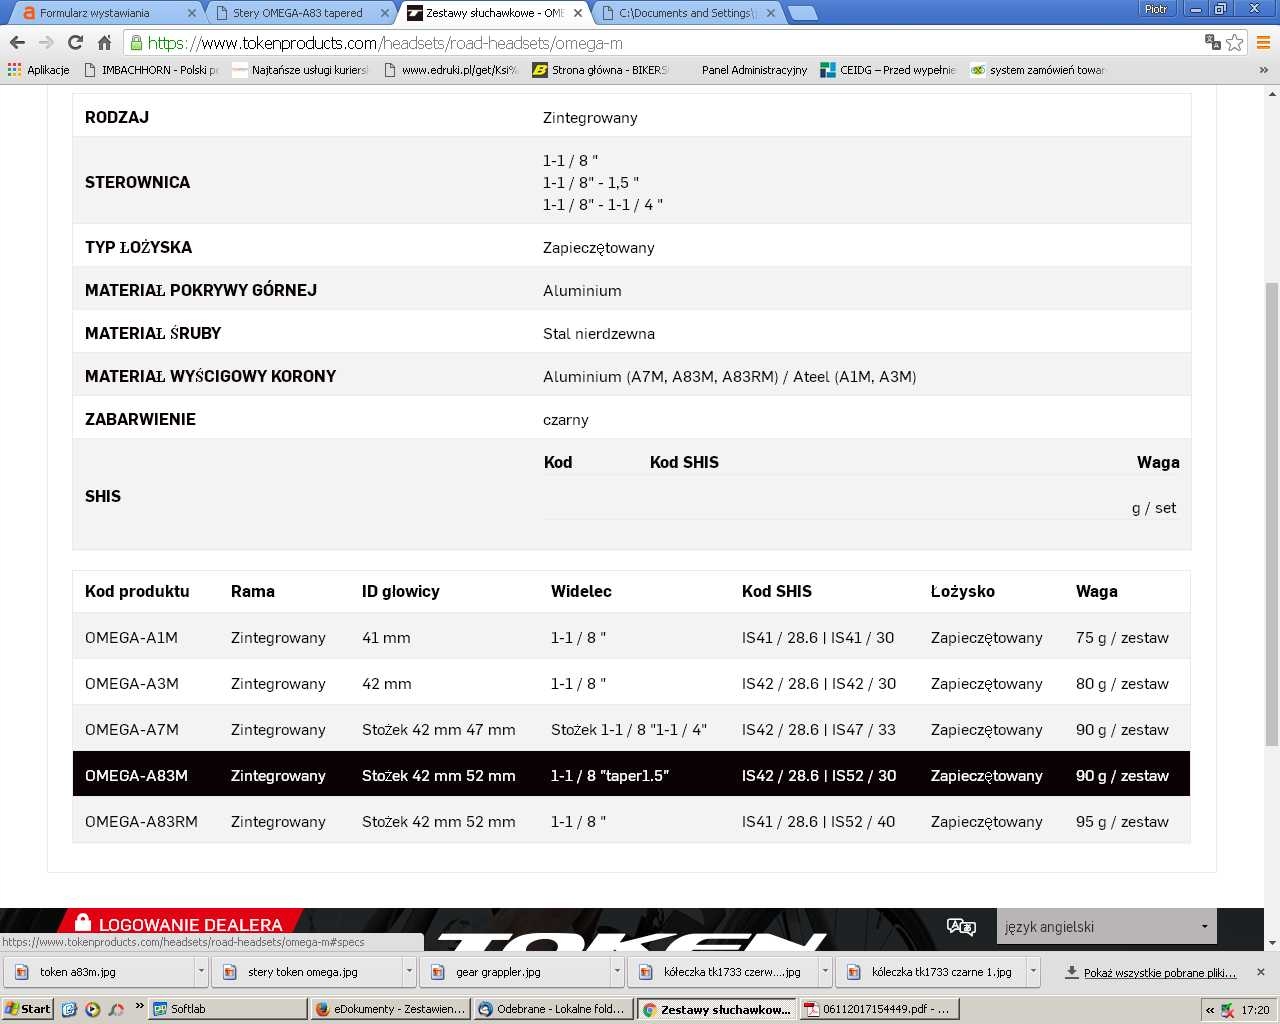Image resolution: width=1280 pixels, height=1024 pixels.
Task: Expand options for gear grappler.jpg download
Action: [x=617, y=971]
